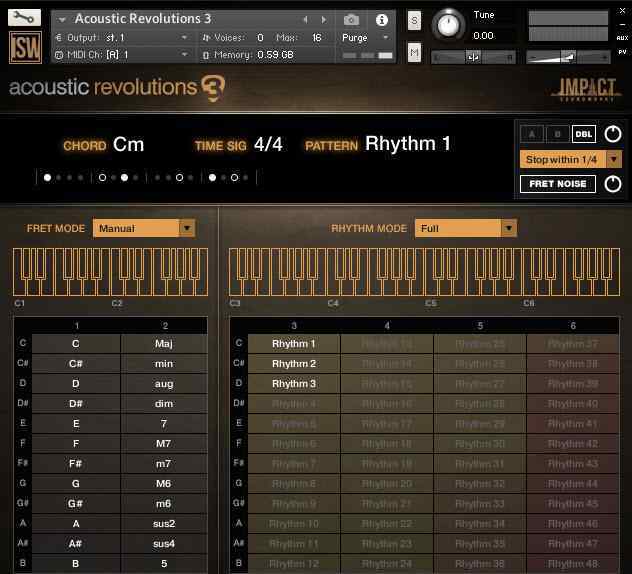Open the Stop within 1/4 dropdown

click(571, 160)
